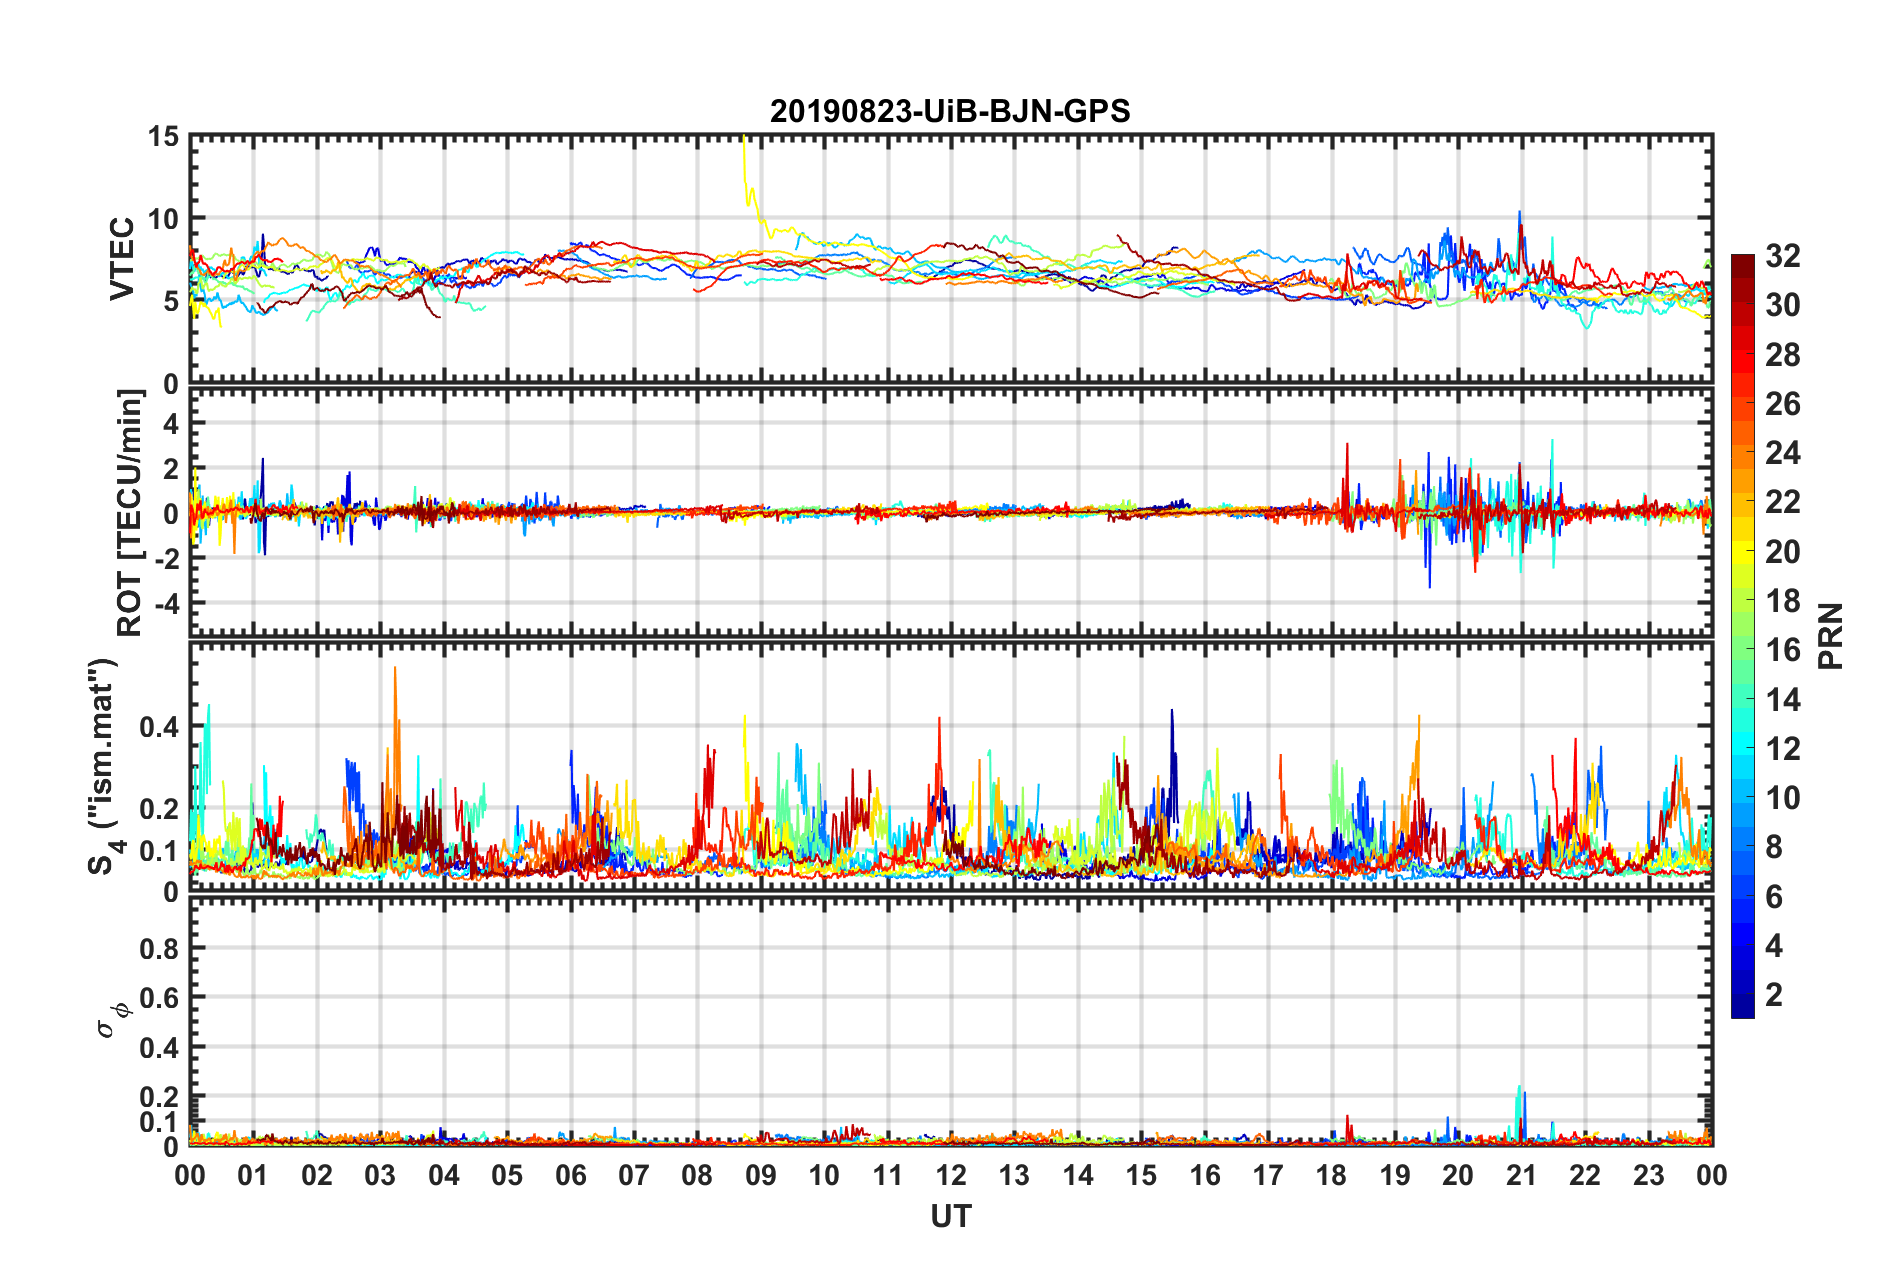Click colorbar tick label 24
Viewport: 1902px width, 1272px height.
pyautogui.click(x=1782, y=453)
